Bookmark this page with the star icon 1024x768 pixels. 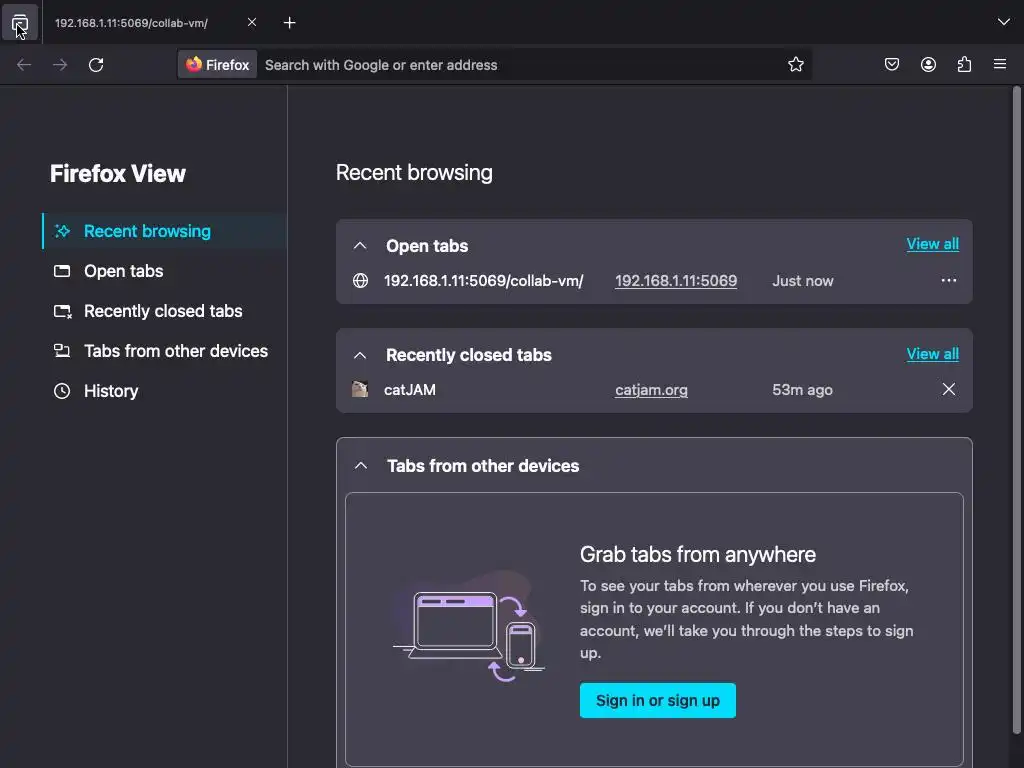795,65
